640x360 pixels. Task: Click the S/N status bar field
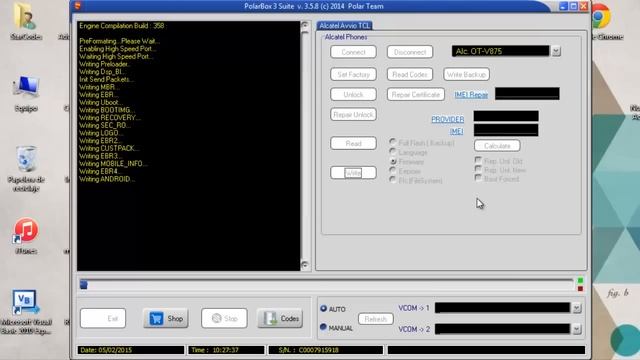point(325,350)
